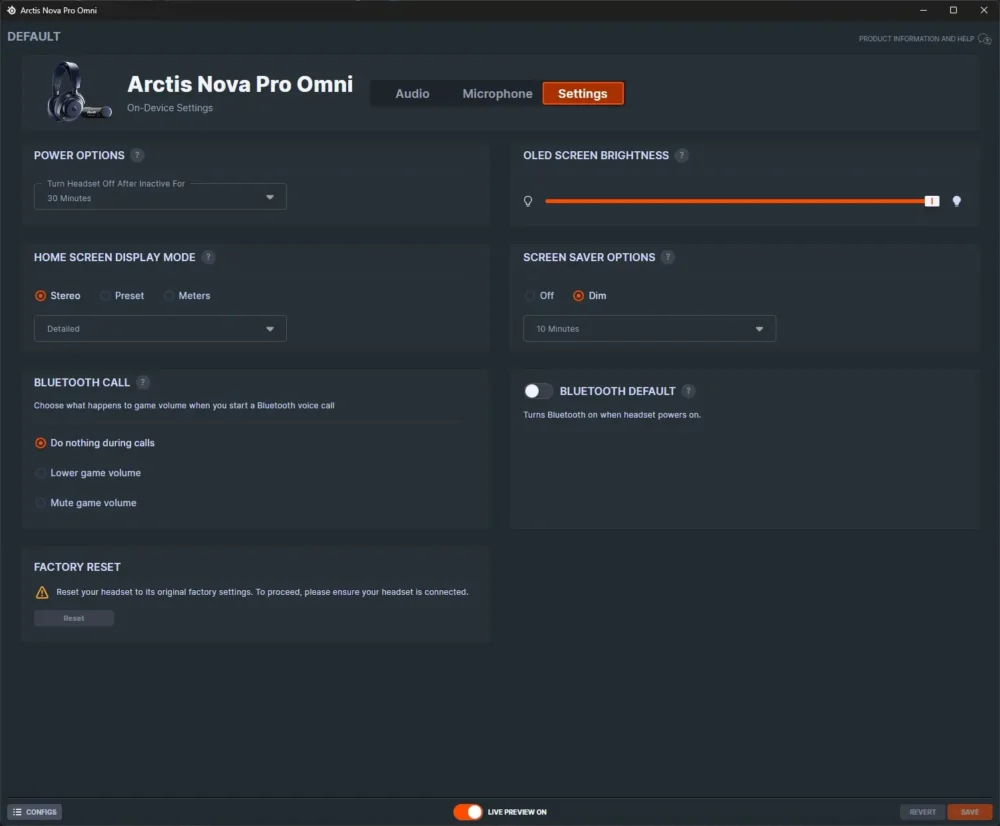Set screen saver to Off
This screenshot has height=826, width=1000.
pyautogui.click(x=529, y=296)
